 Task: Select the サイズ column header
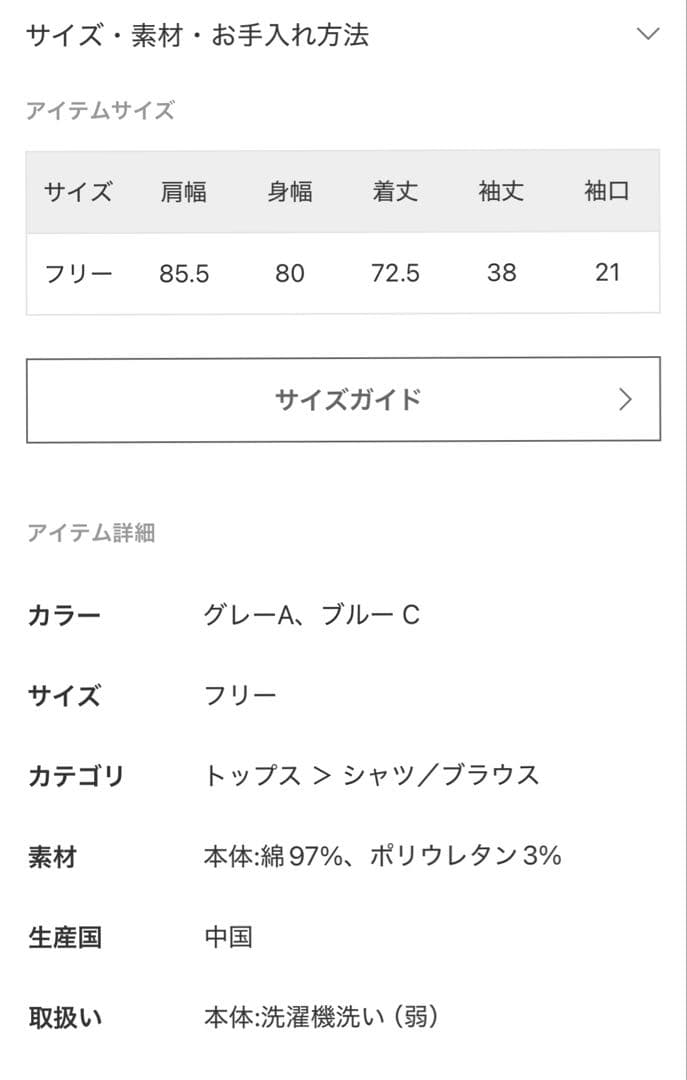click(x=79, y=192)
